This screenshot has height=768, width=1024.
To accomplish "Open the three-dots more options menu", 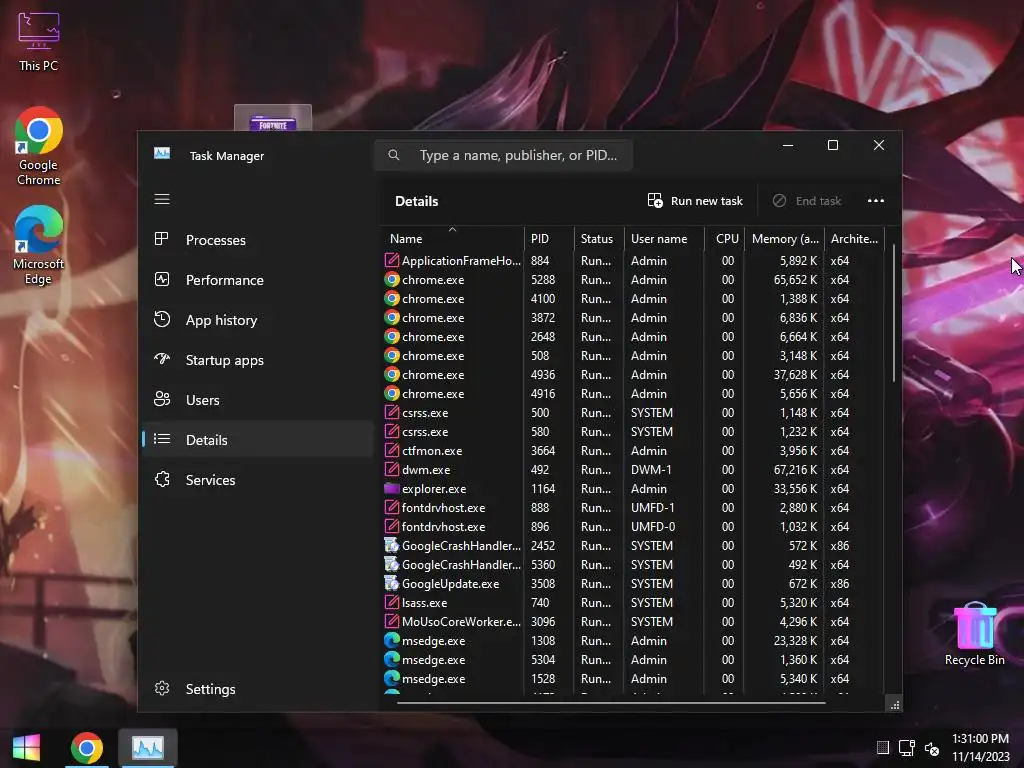I will point(876,200).
